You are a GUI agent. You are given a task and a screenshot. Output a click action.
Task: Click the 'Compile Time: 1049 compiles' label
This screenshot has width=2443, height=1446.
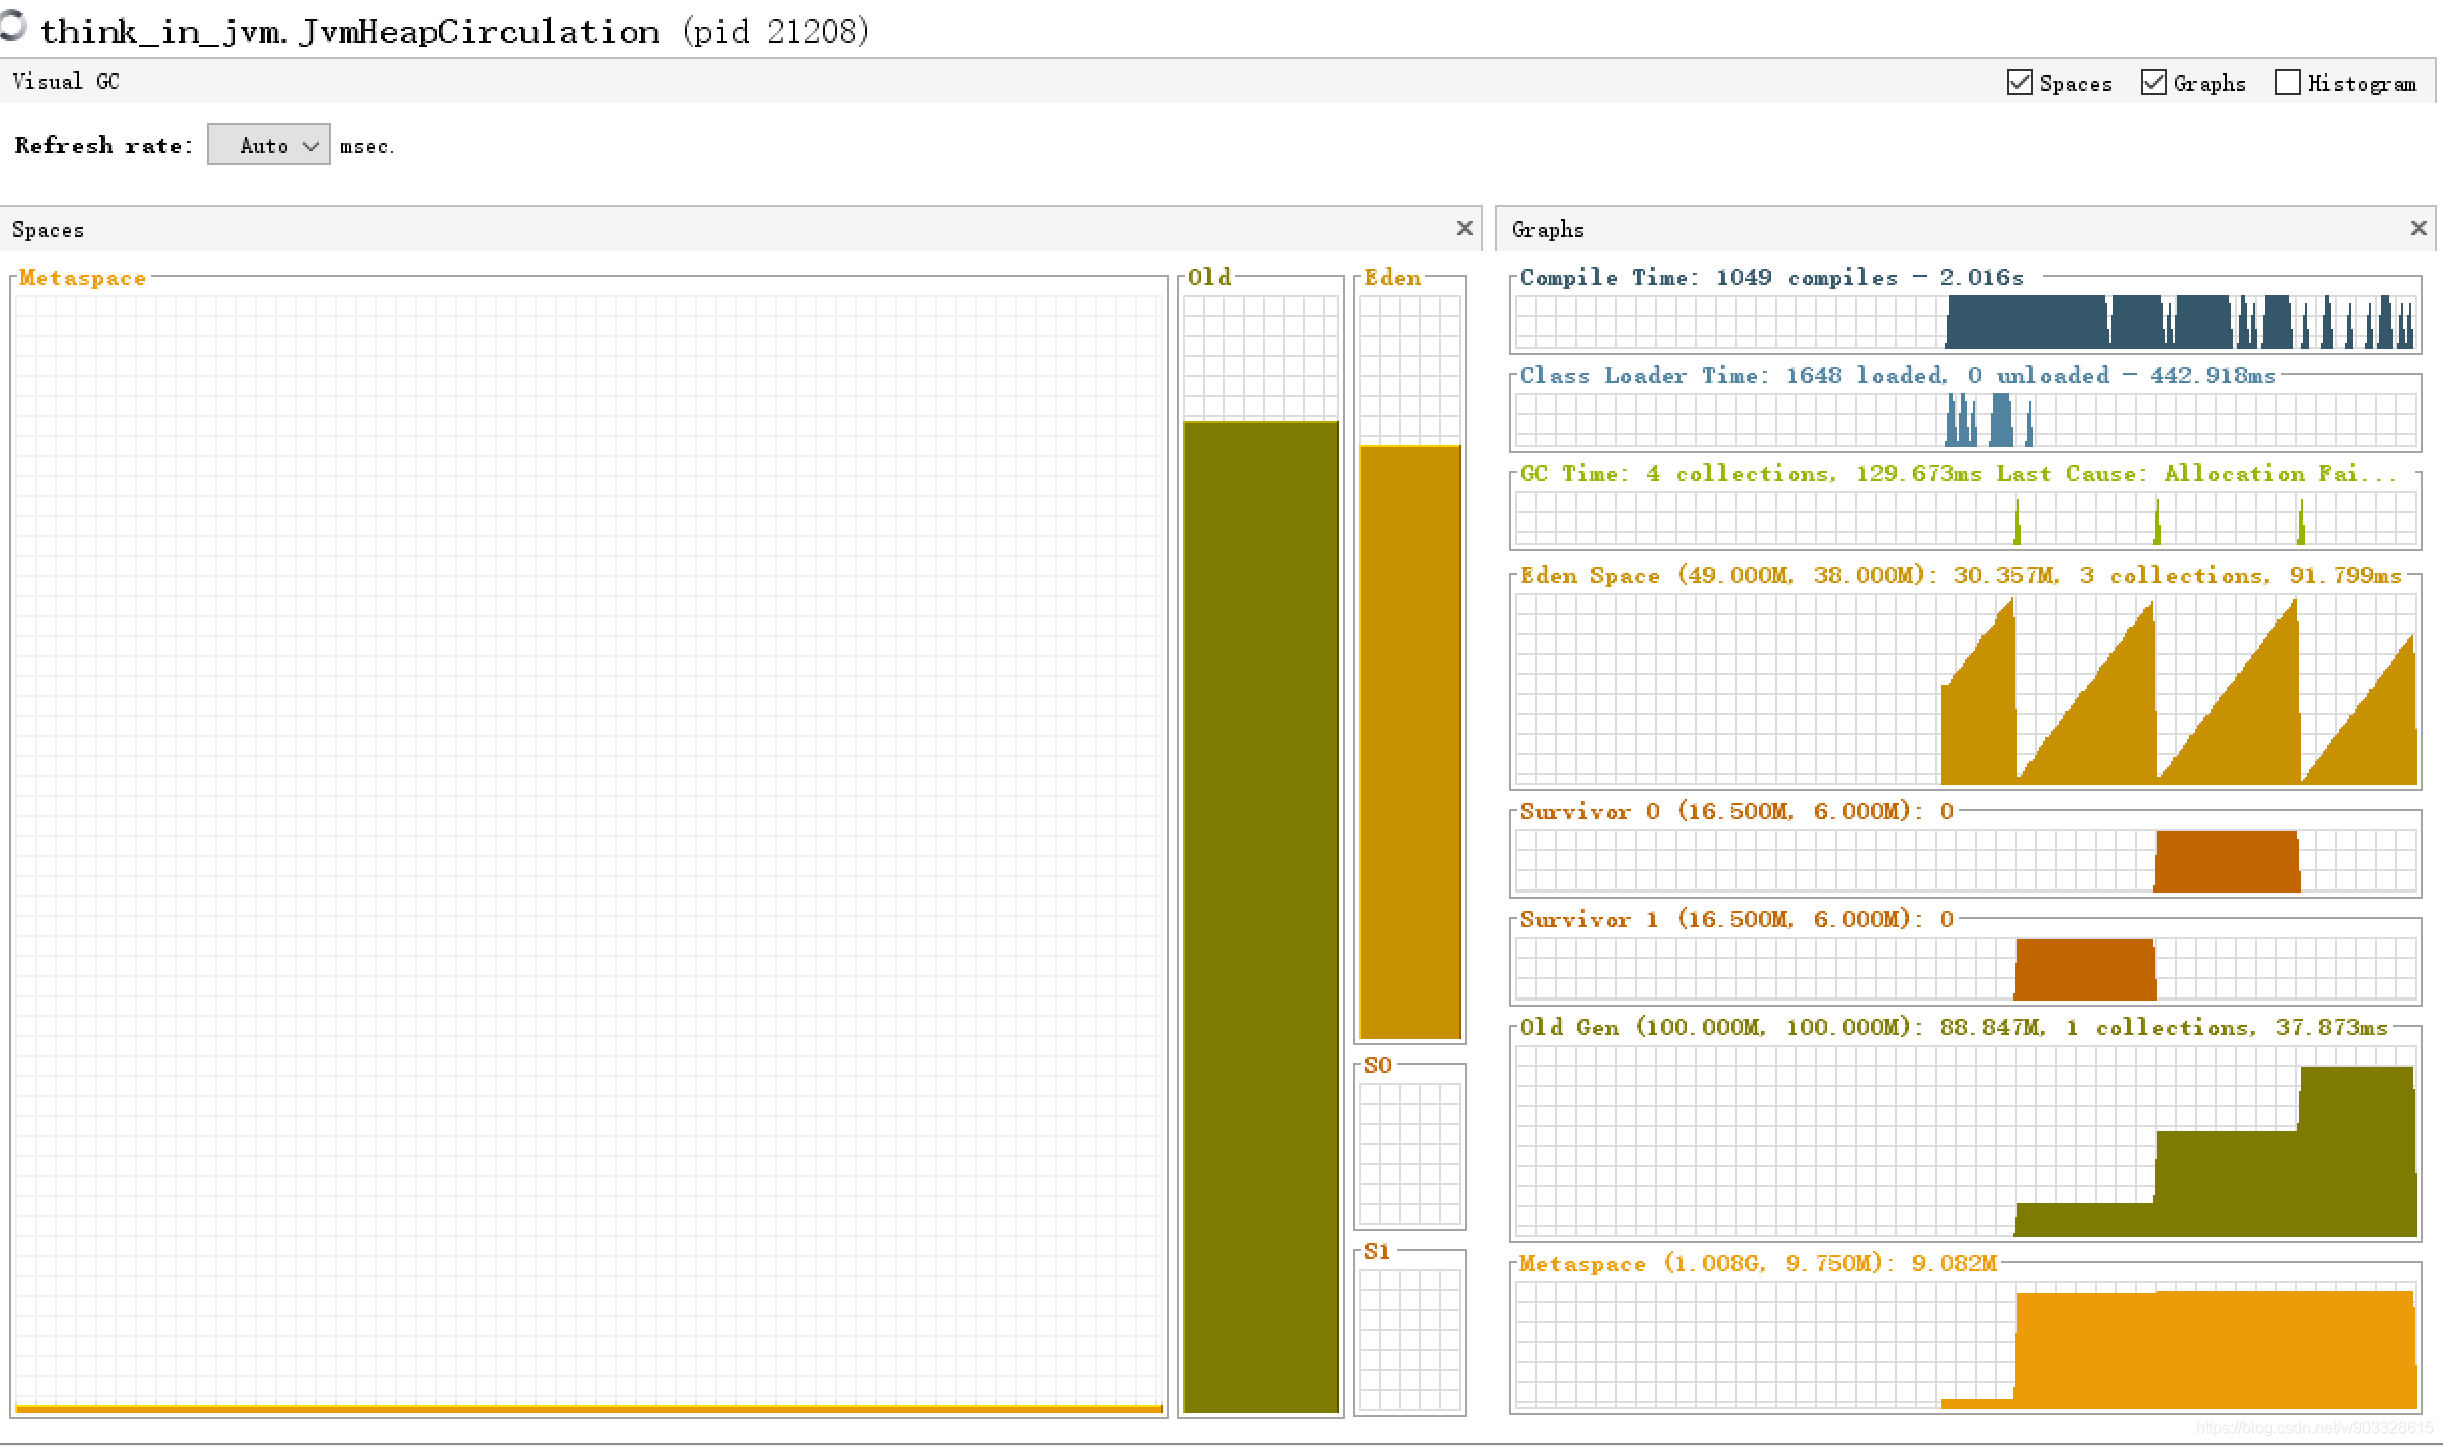pyautogui.click(x=1709, y=277)
